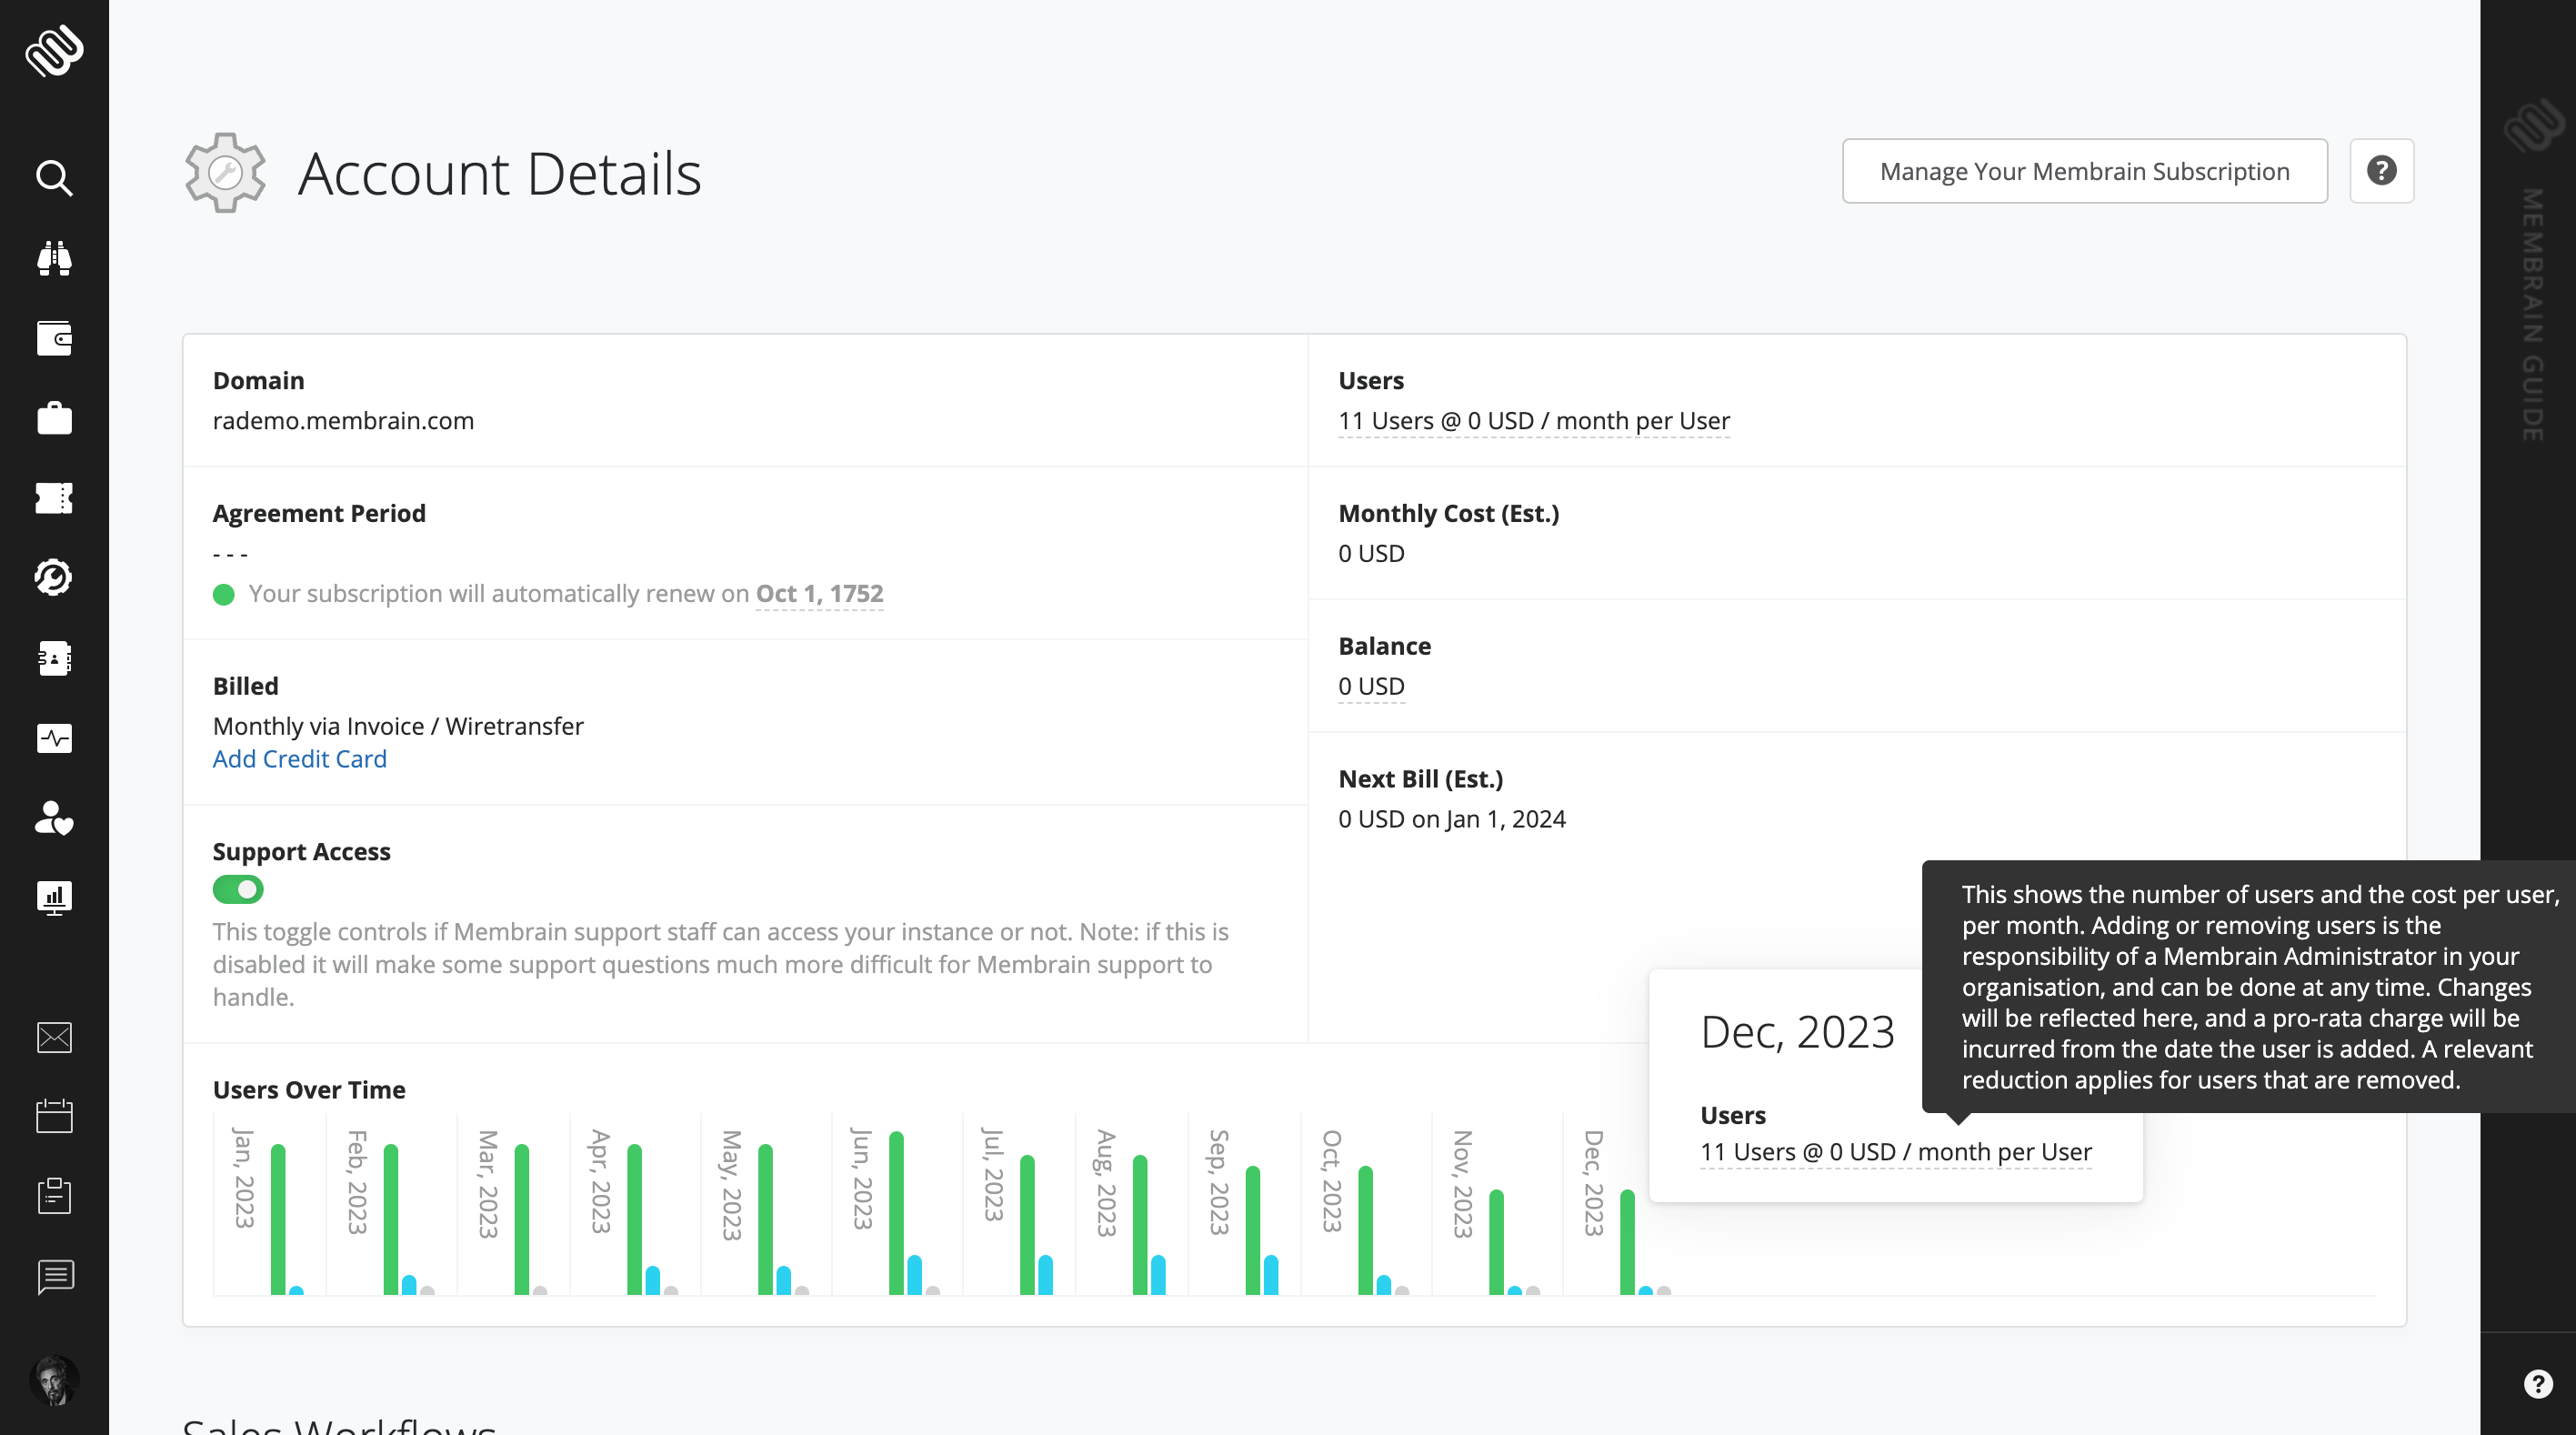Open the ticket icon in sidebar

[54, 498]
